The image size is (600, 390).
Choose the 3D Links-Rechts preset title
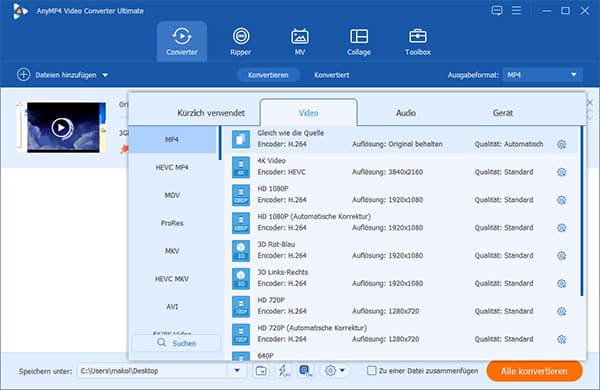(282, 272)
